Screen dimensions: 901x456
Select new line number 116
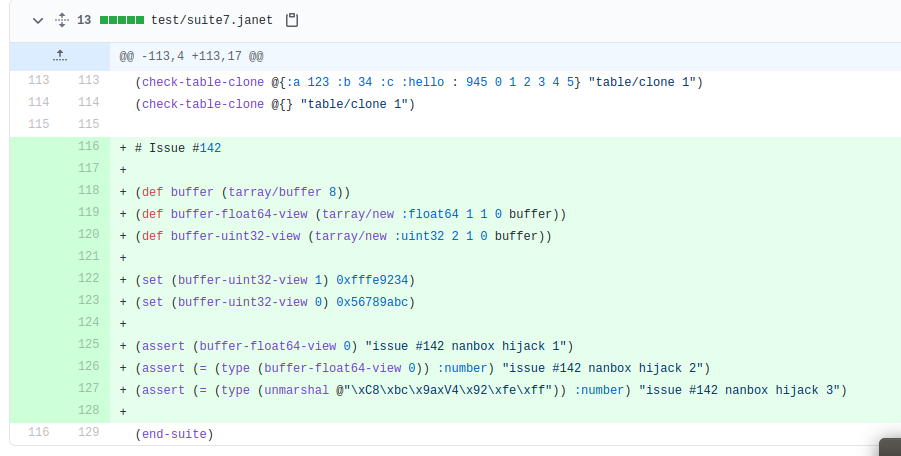coord(88,146)
